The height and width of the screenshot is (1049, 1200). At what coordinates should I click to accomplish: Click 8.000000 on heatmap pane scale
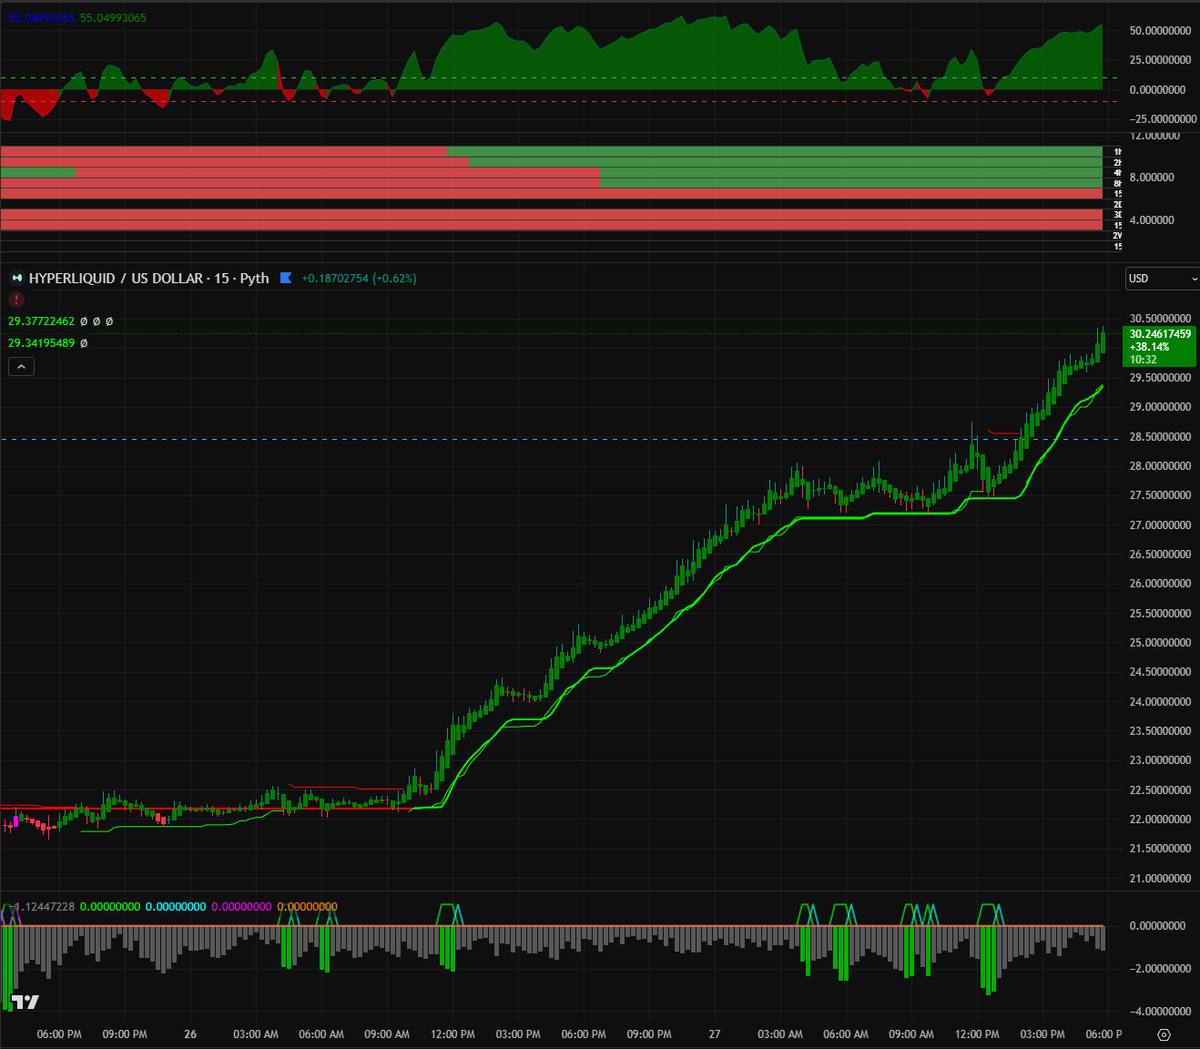click(1152, 177)
